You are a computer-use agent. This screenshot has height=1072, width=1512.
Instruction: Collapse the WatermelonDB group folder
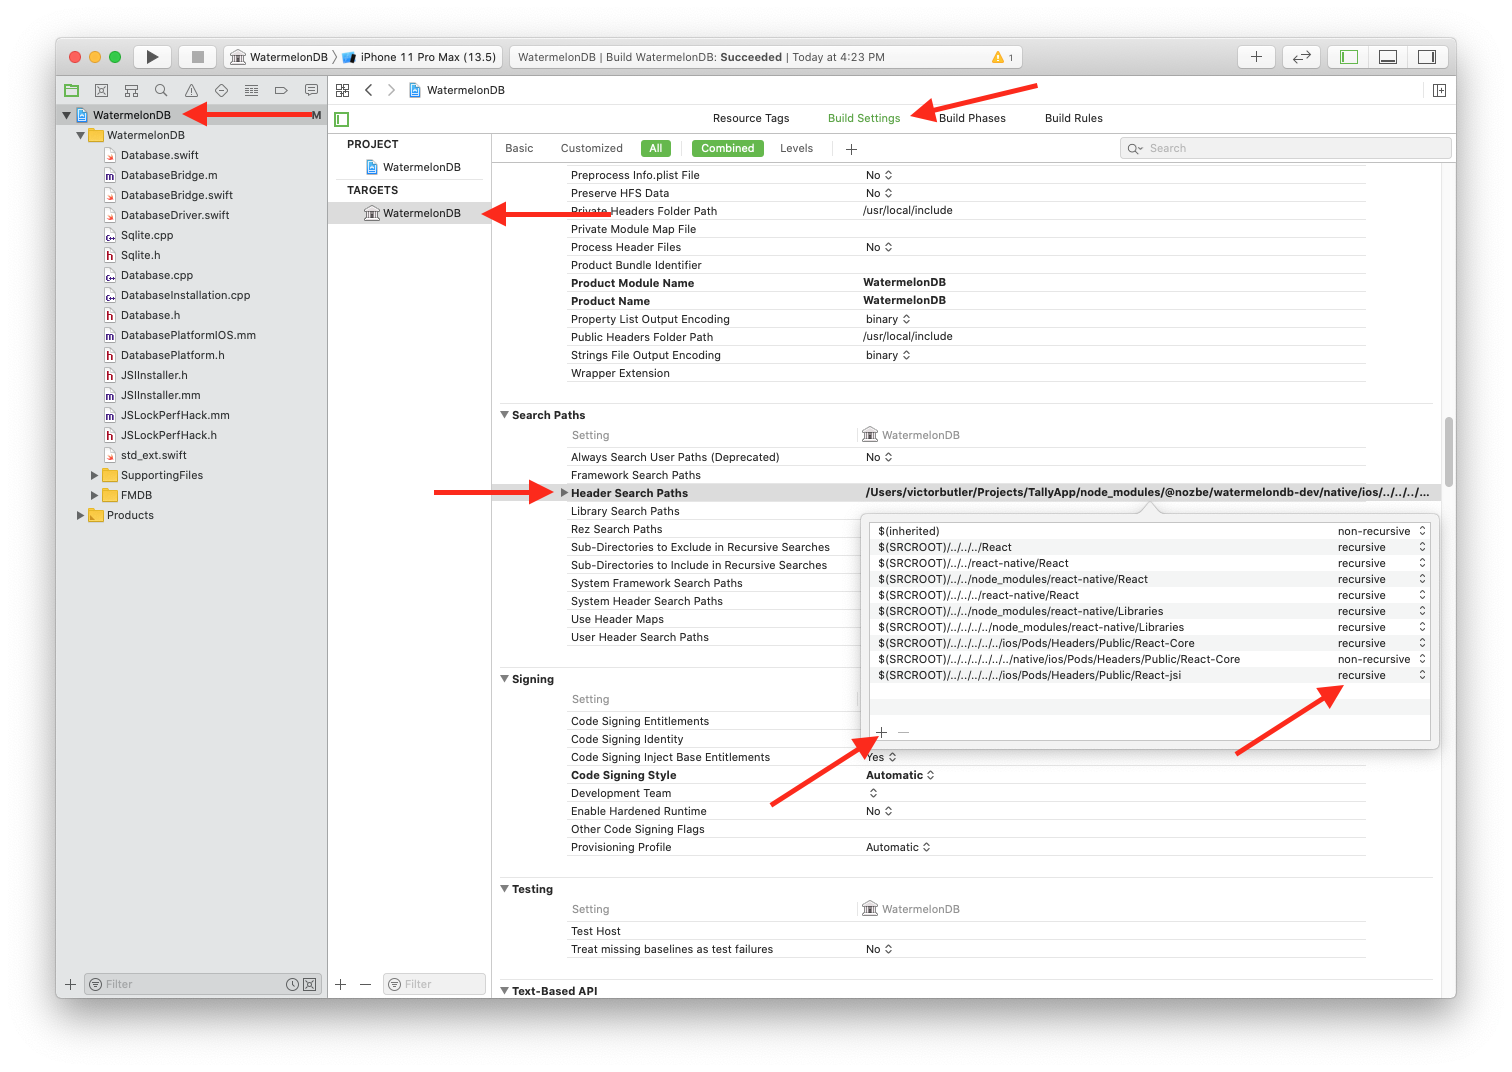tap(80, 135)
